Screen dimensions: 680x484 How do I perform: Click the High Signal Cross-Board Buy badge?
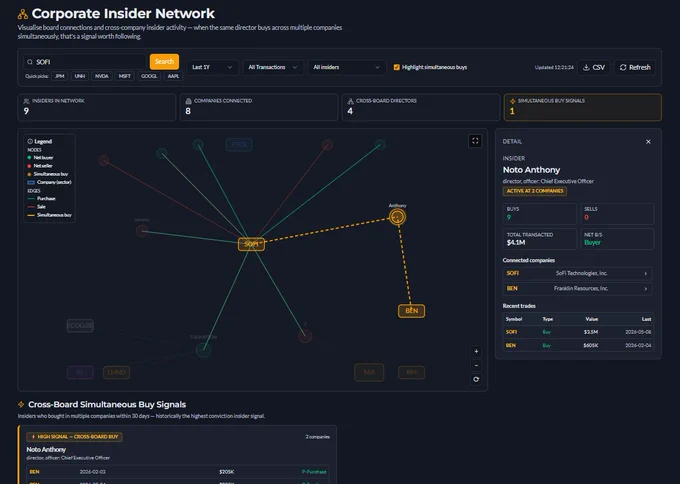(74, 437)
